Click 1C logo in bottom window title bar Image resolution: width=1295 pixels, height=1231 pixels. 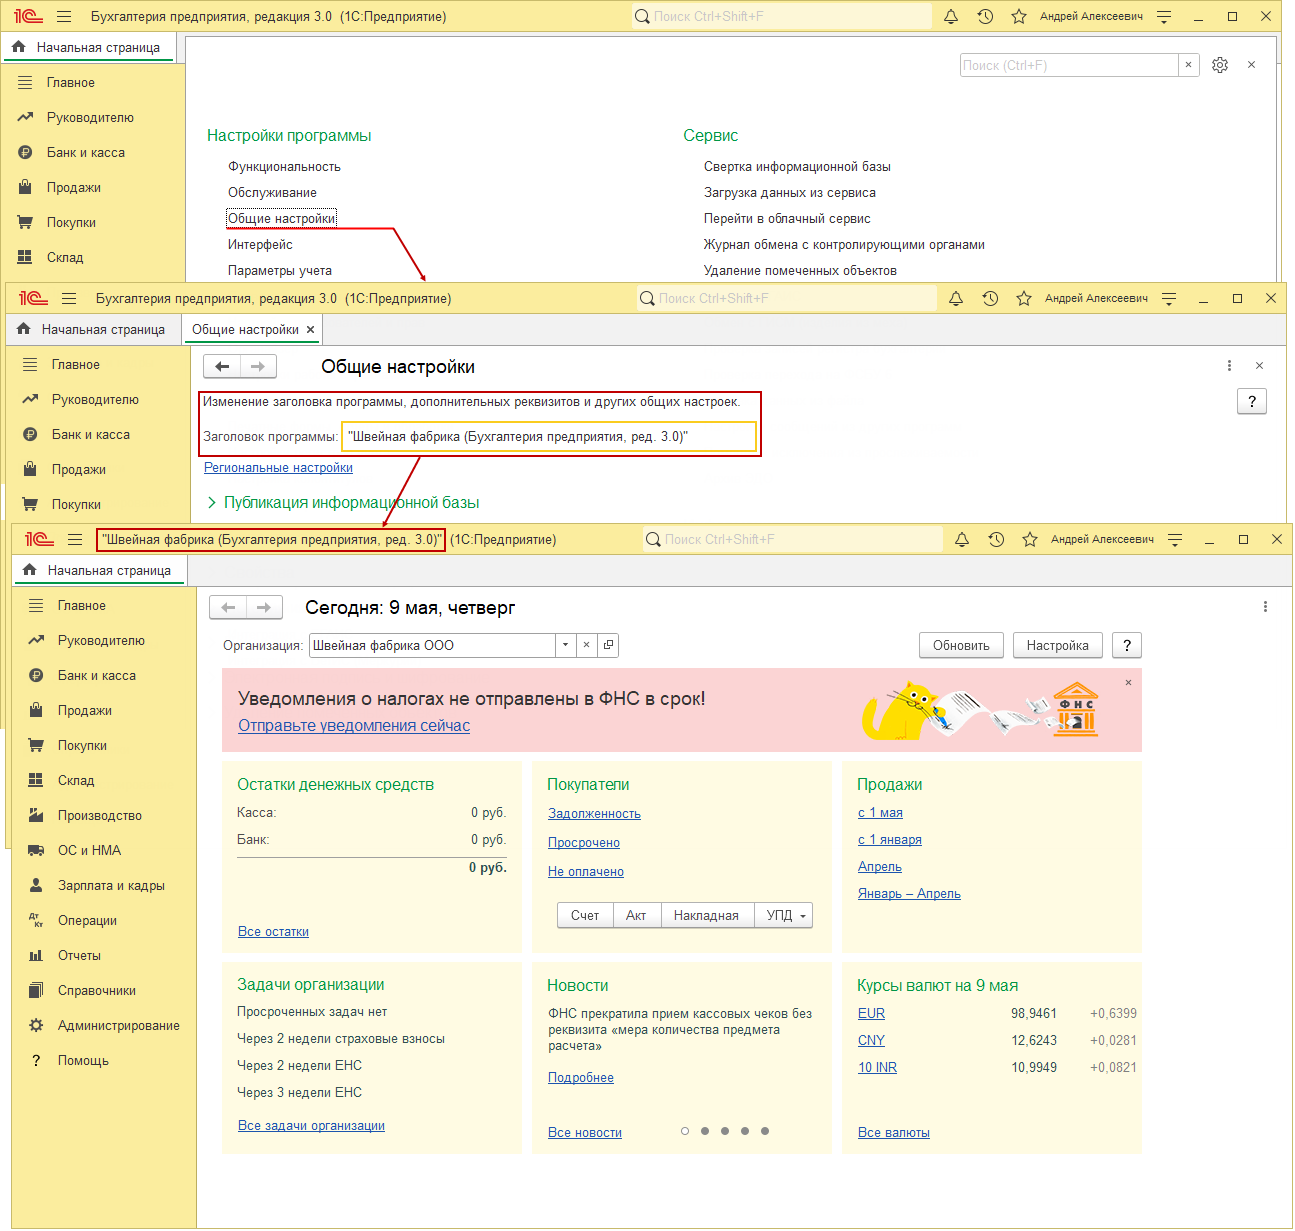39,539
